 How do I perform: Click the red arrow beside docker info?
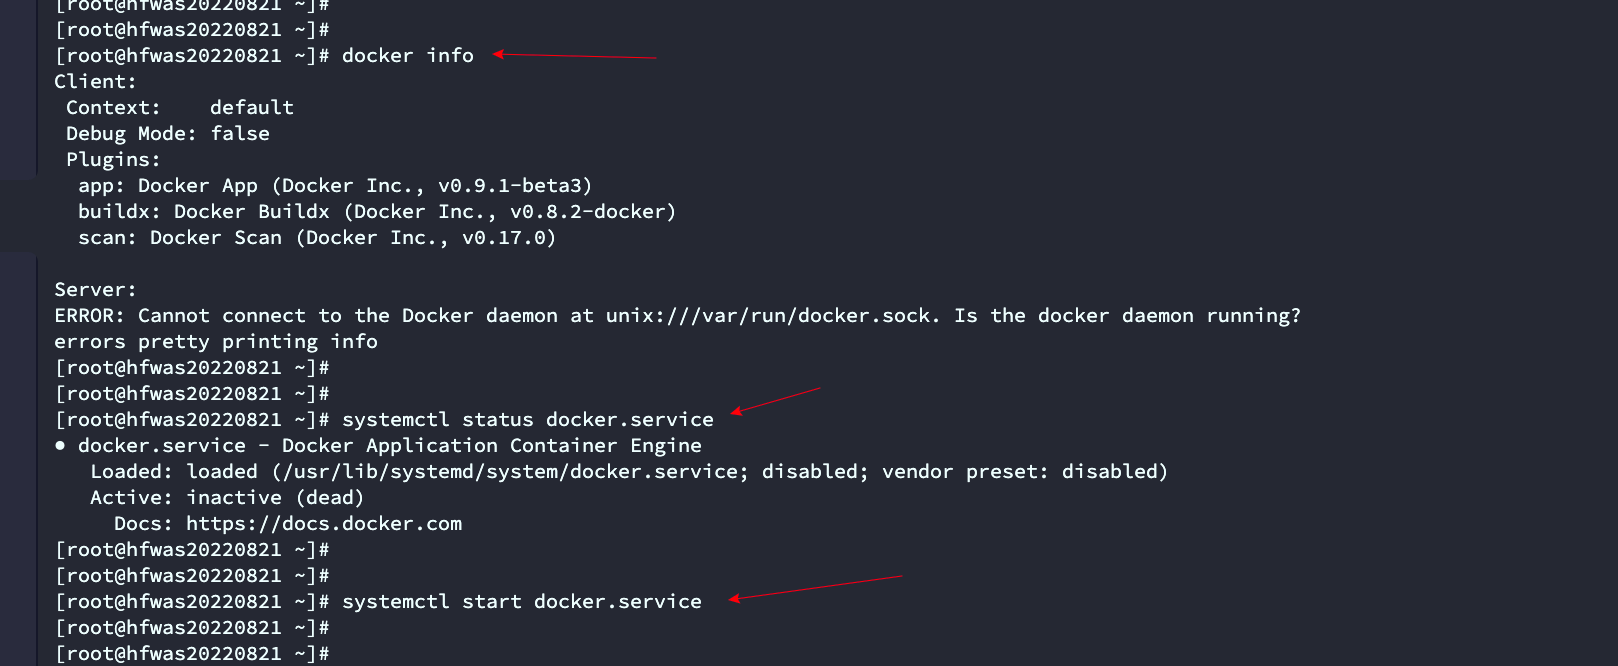574,56
